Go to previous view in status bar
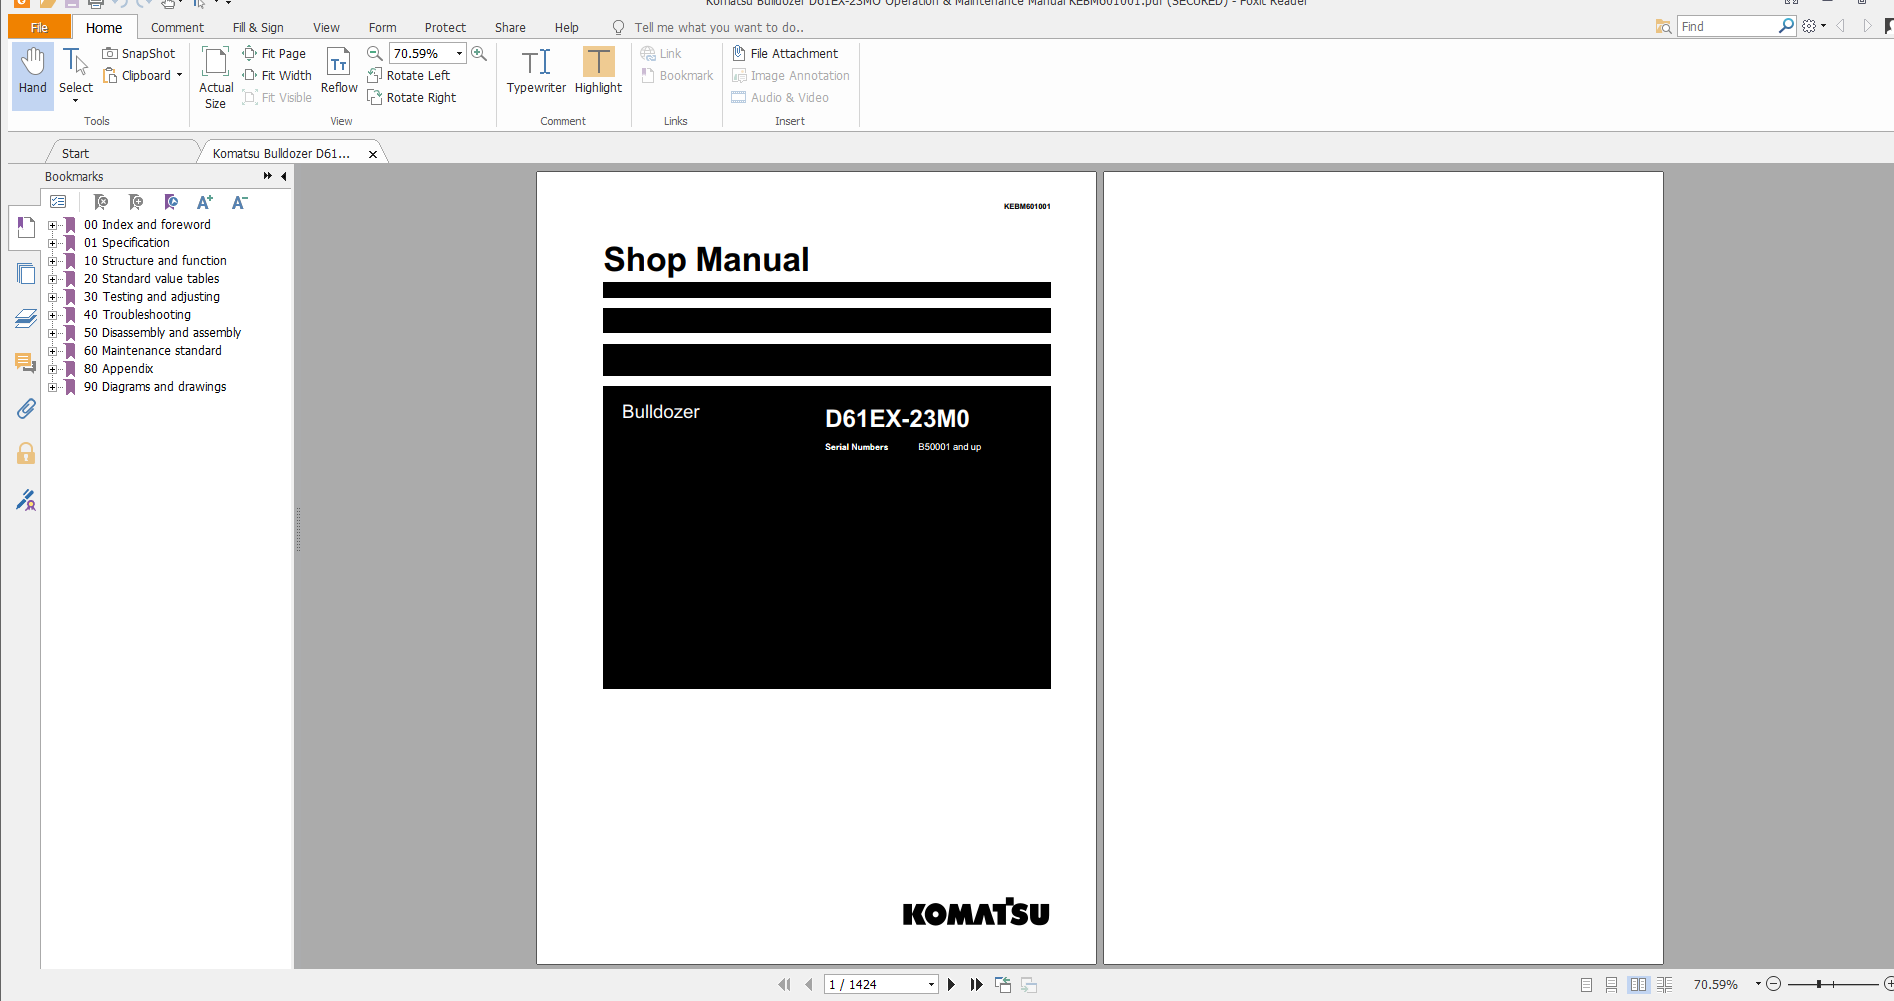The width and height of the screenshot is (1894, 1001). [1003, 985]
